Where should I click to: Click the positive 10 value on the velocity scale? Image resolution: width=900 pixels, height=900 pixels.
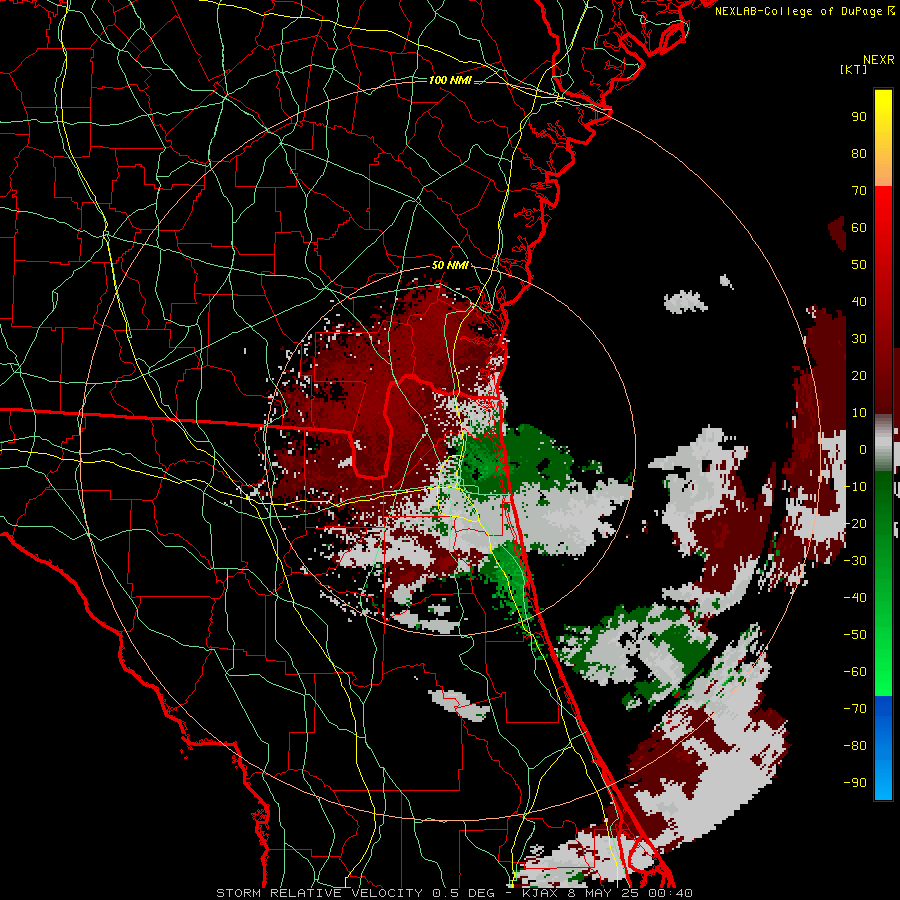[859, 413]
